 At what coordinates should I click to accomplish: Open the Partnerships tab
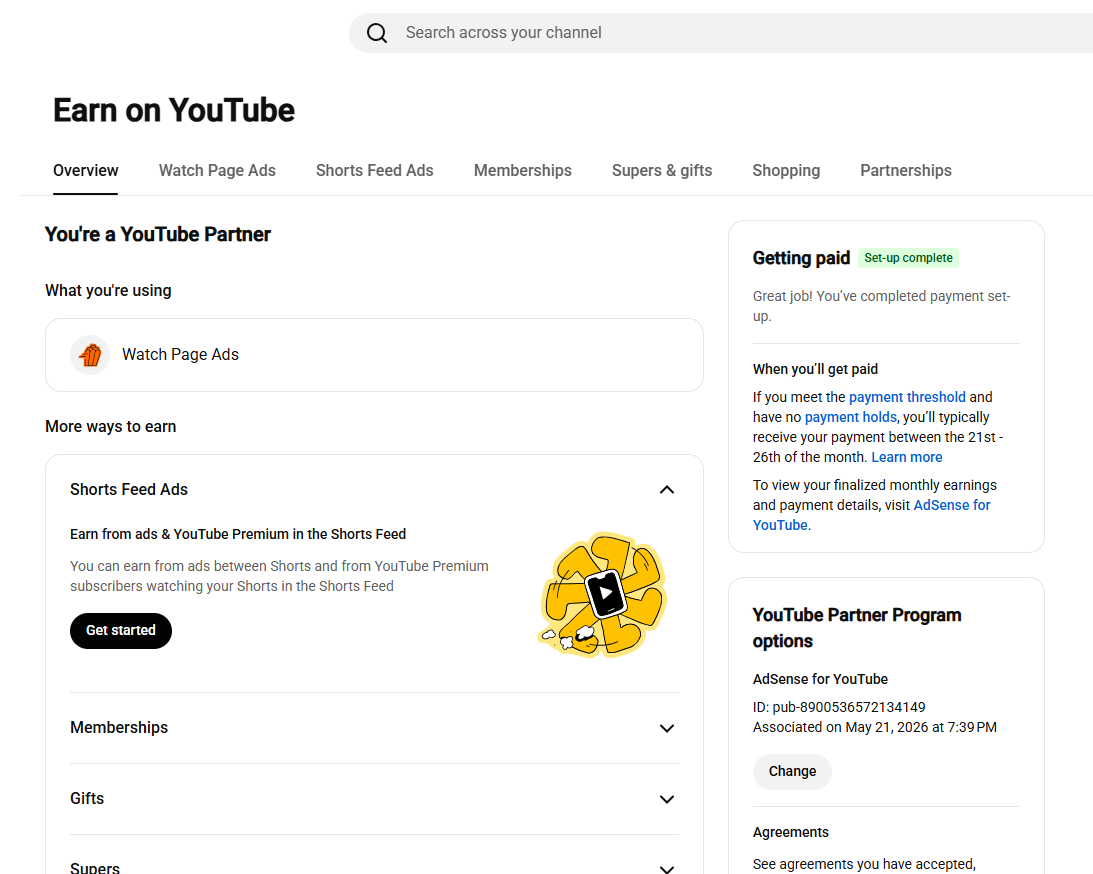[905, 171]
